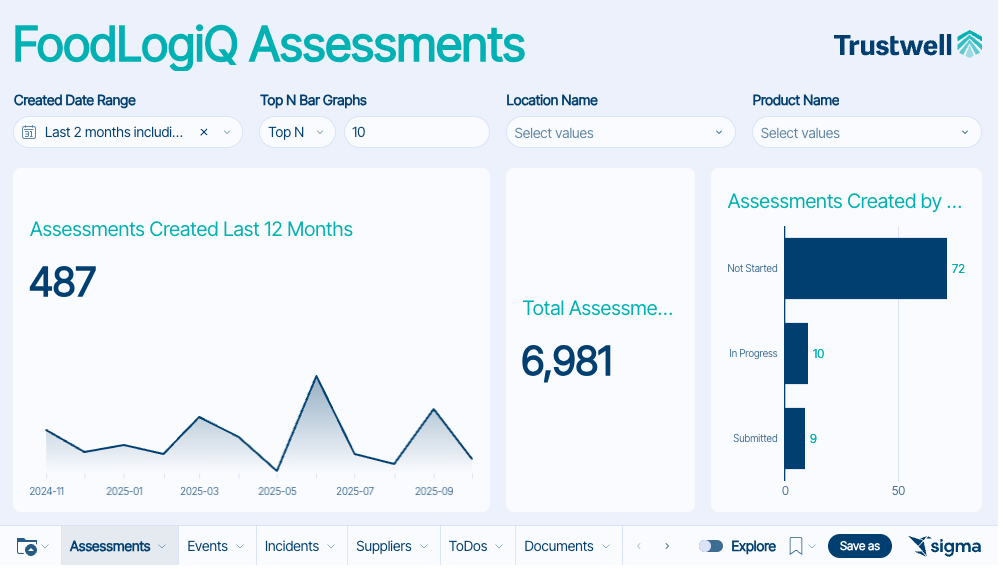Click the Sigma logo
Screen dimensions: 1003x569
coord(944,546)
